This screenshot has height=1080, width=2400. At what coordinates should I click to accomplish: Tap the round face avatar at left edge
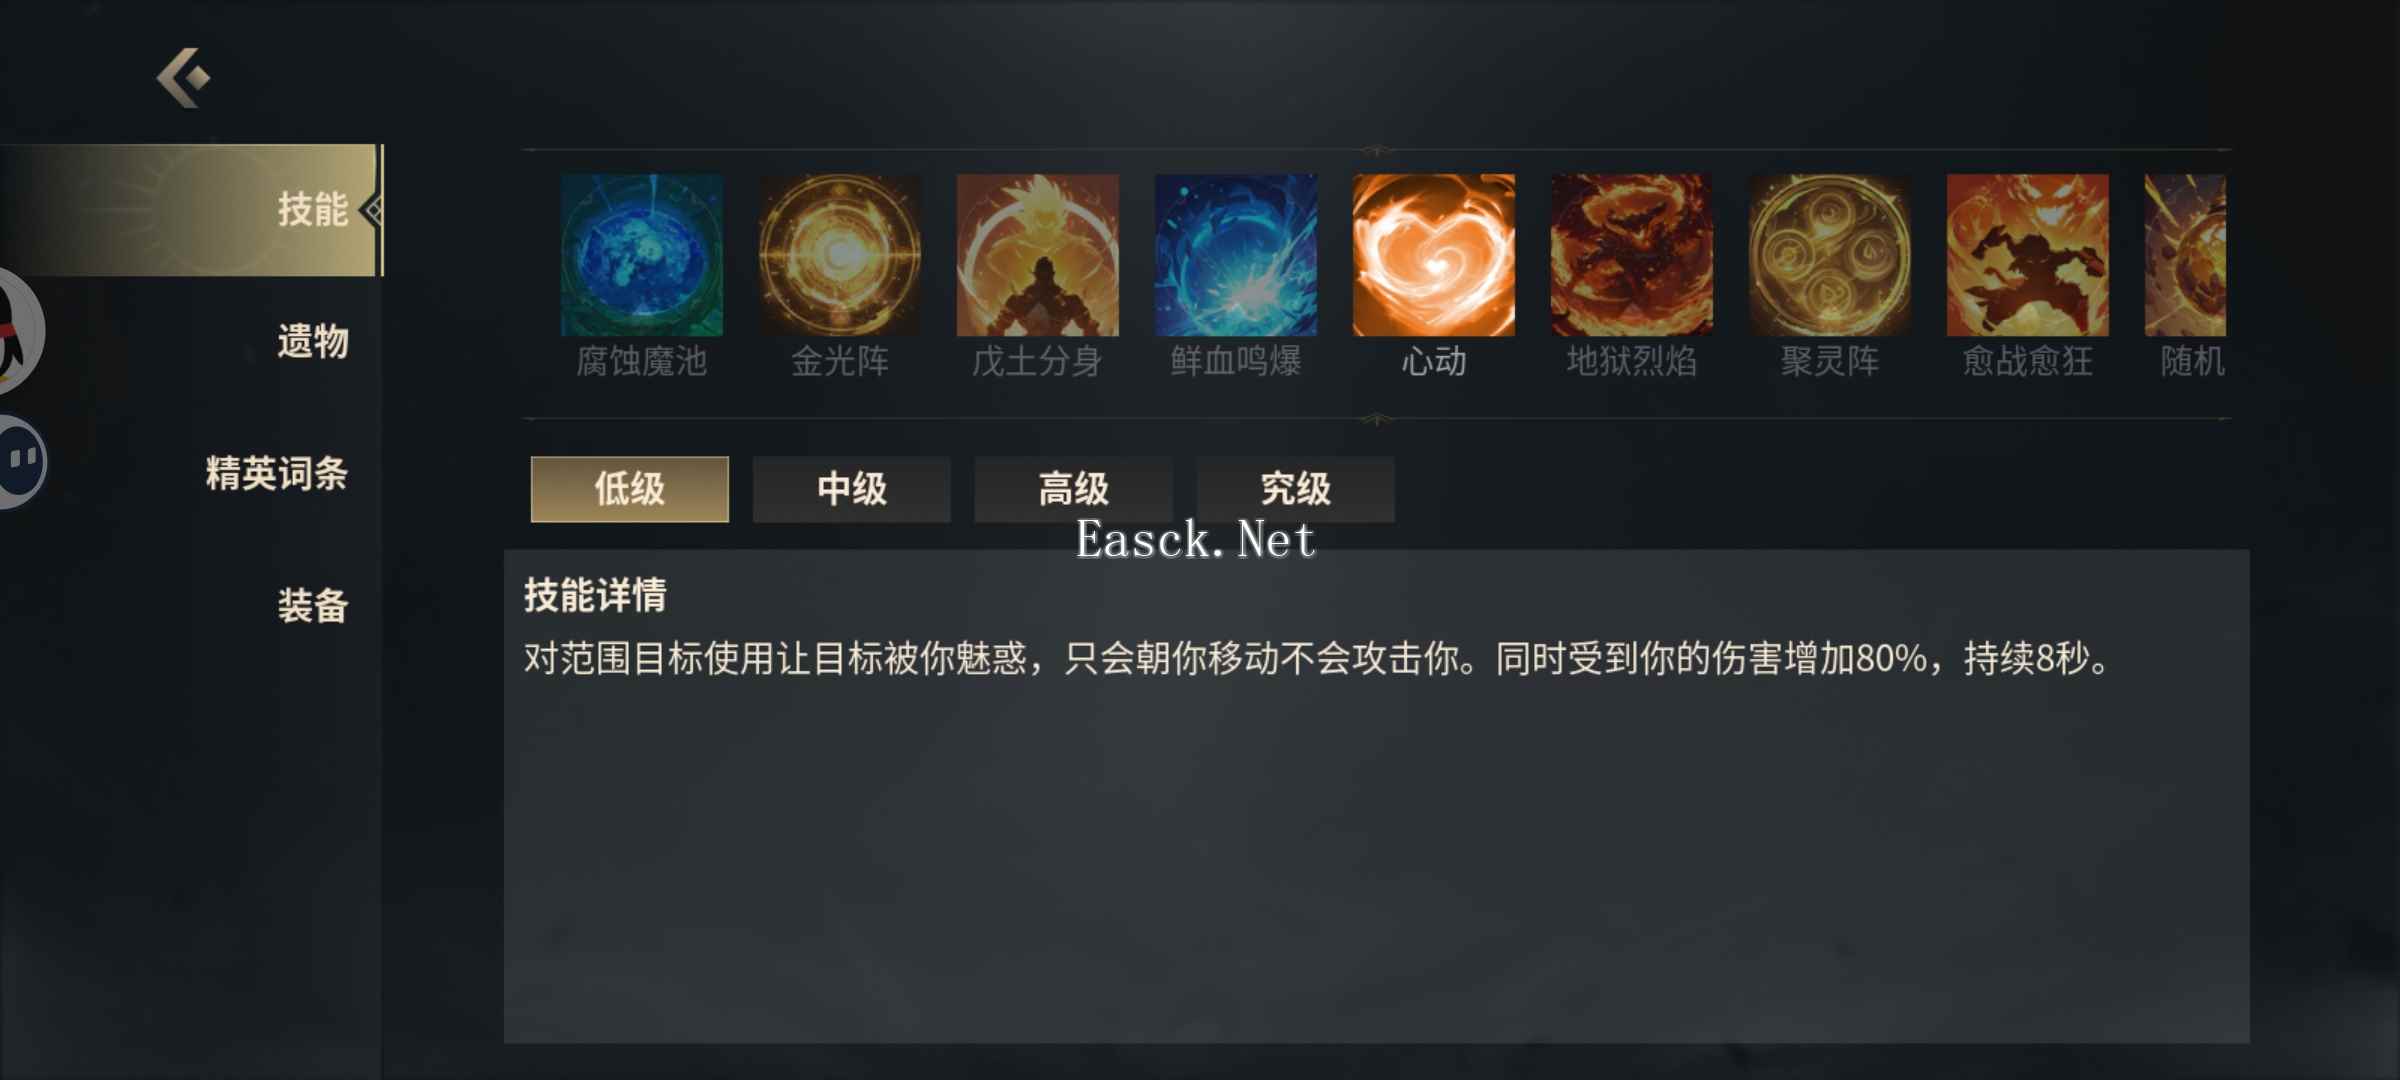(22, 461)
